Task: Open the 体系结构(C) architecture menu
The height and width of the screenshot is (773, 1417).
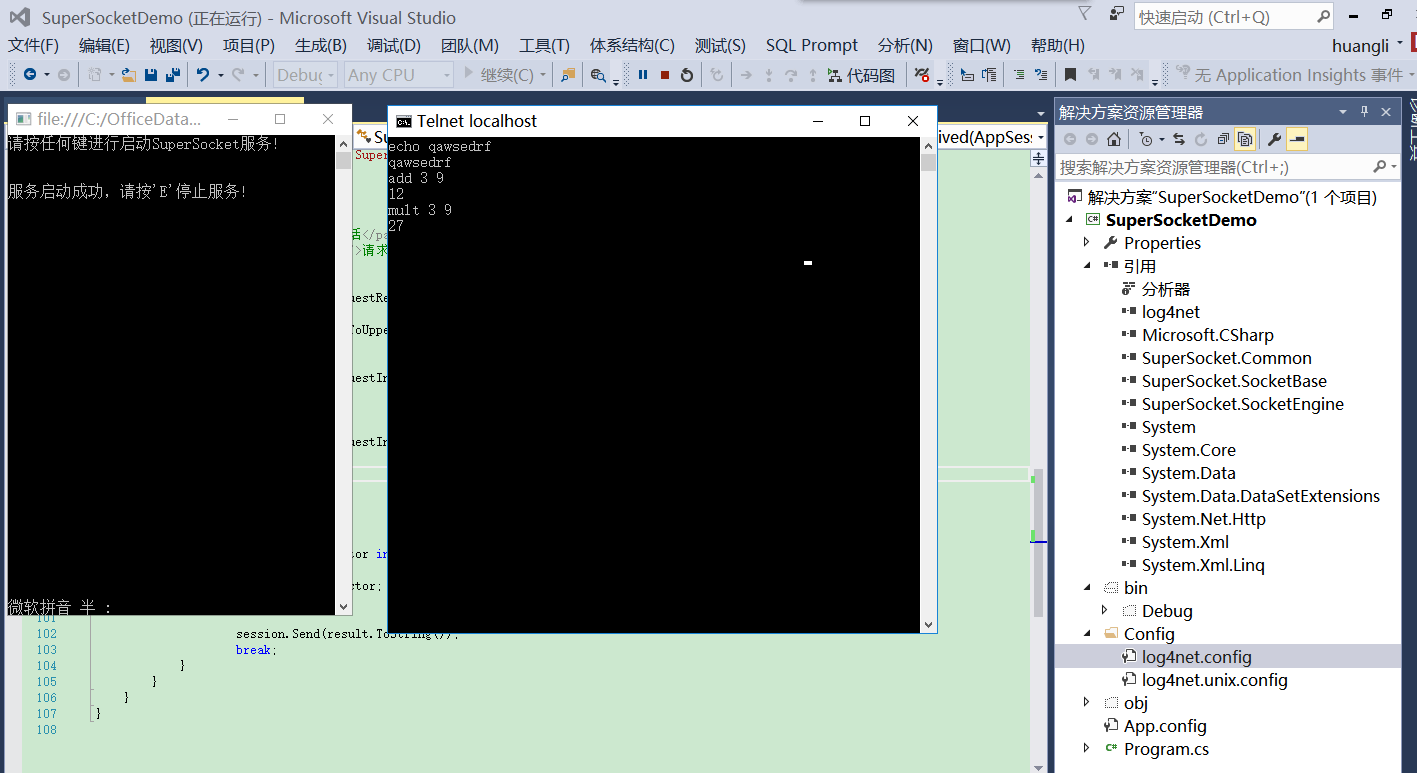Action: 632,45
